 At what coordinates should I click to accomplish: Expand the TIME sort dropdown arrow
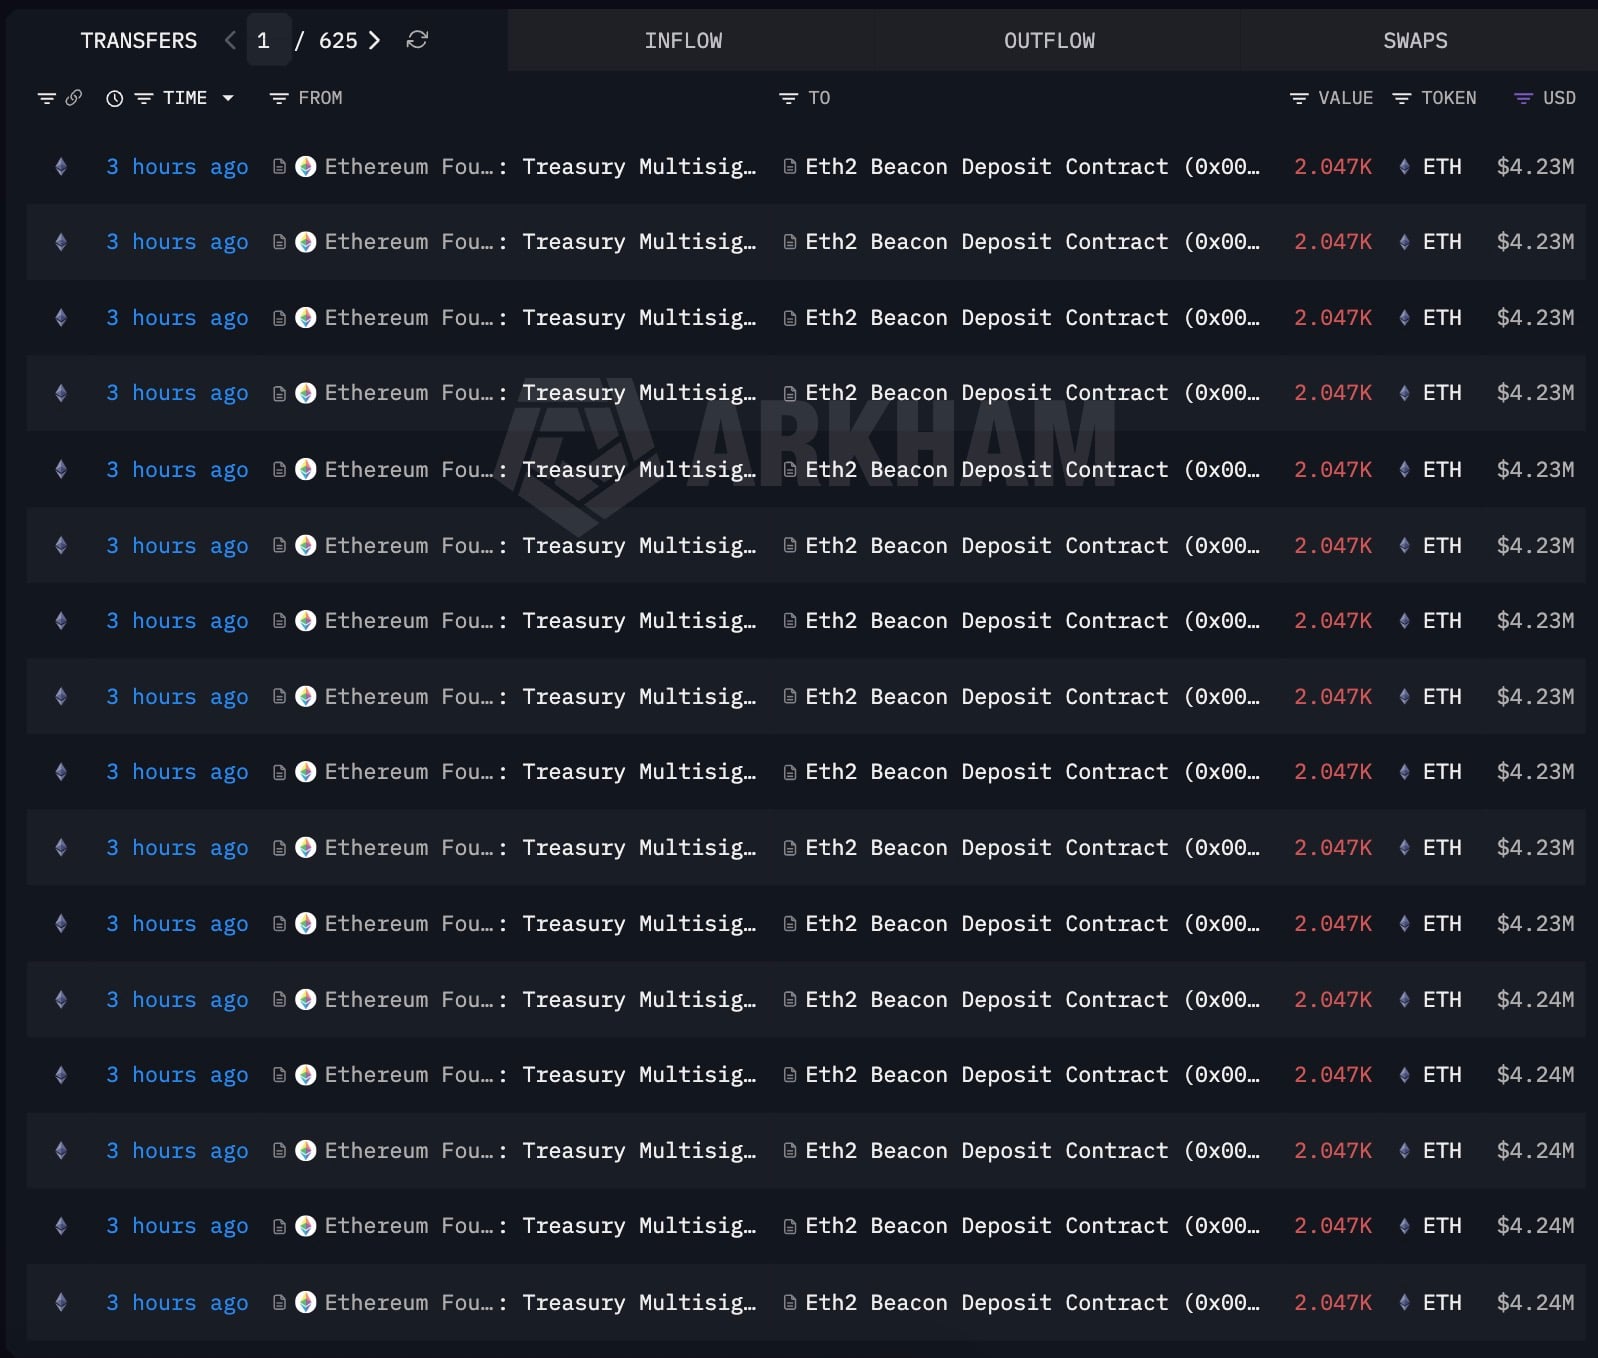228,98
